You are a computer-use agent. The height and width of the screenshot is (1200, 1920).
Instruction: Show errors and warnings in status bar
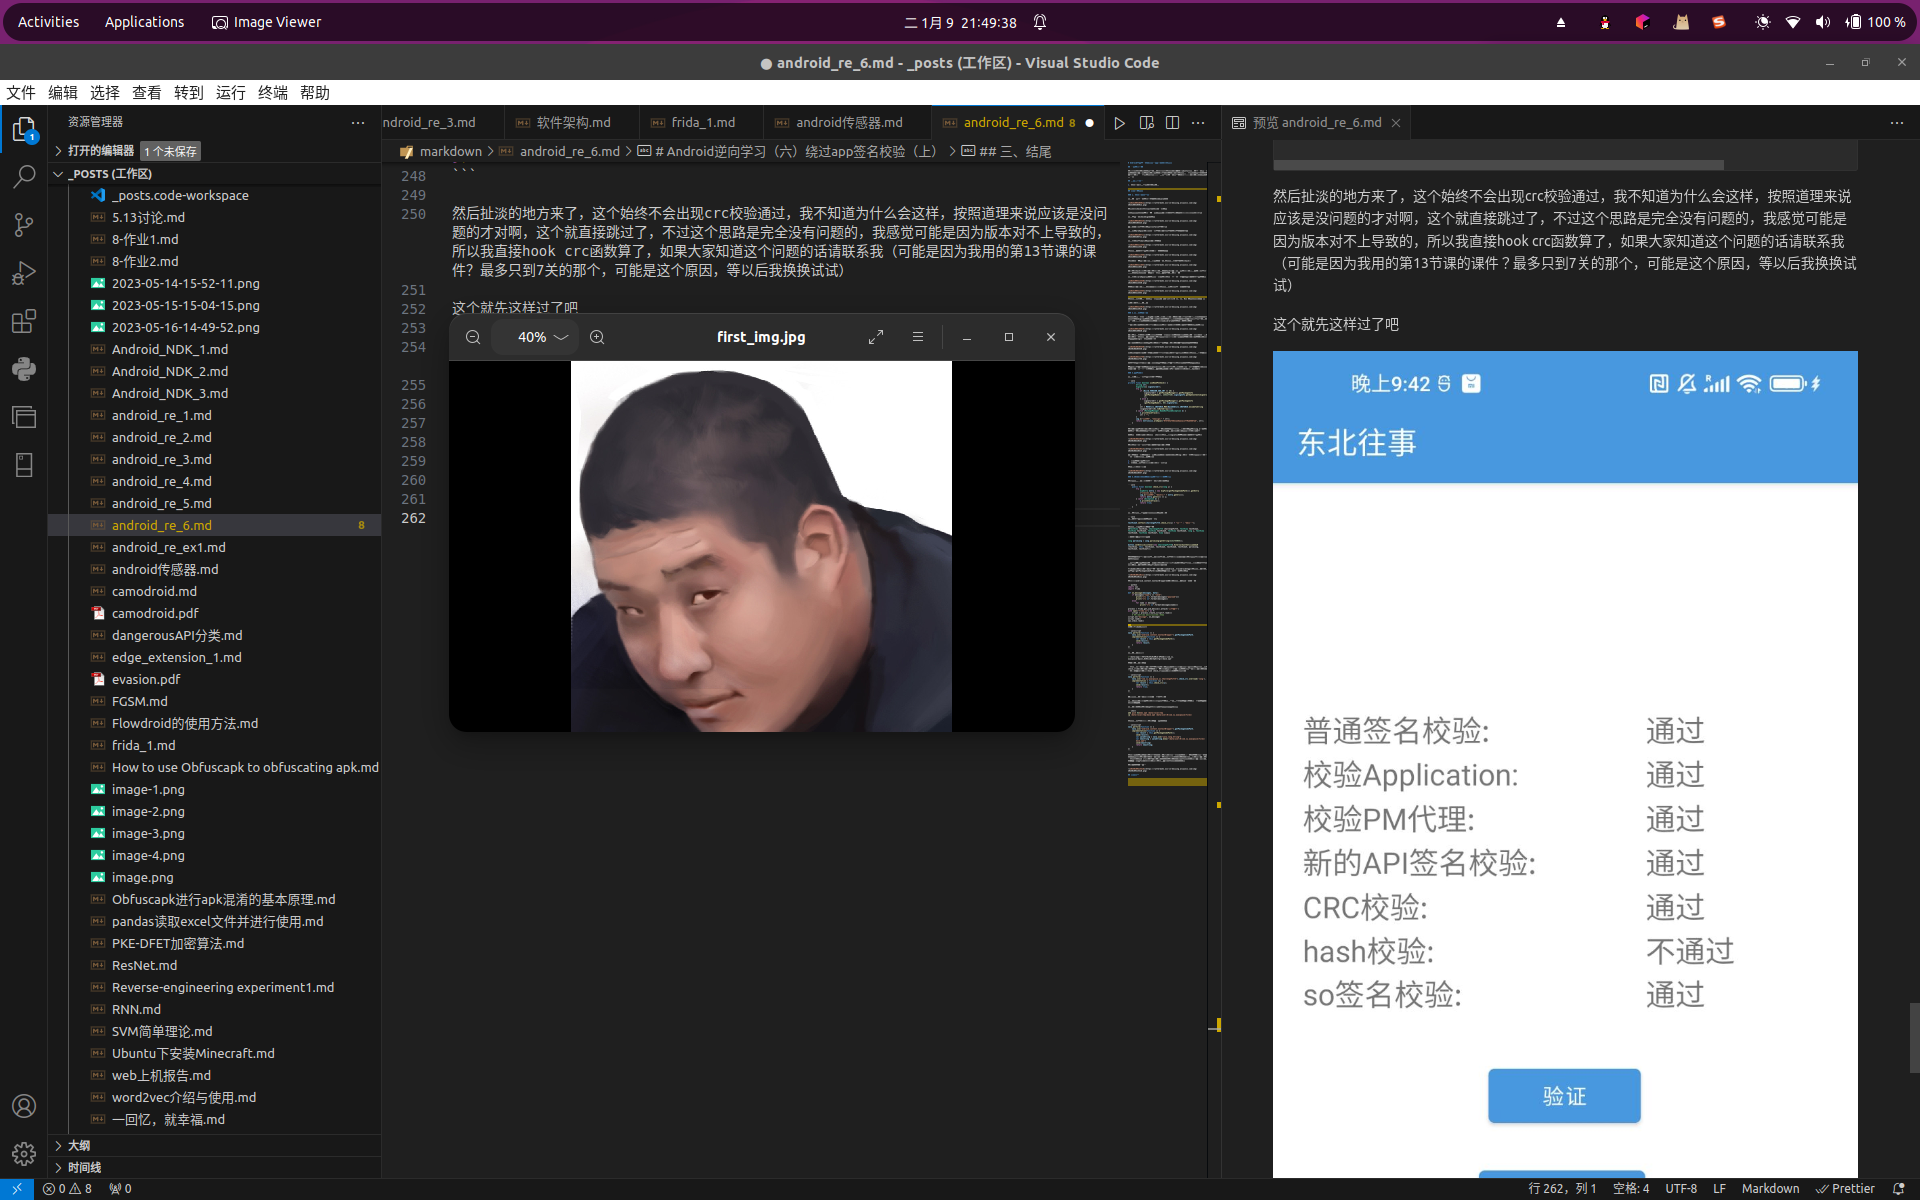pyautogui.click(x=67, y=1189)
